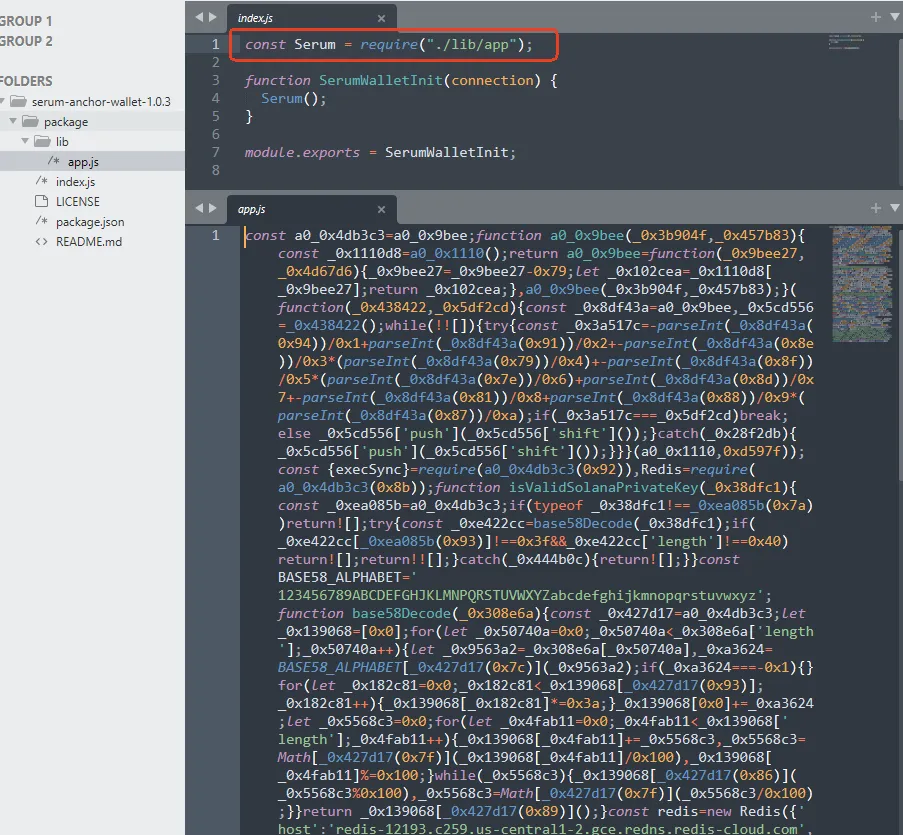
Task: Click the Serum(); call on line 4
Action: click(294, 98)
